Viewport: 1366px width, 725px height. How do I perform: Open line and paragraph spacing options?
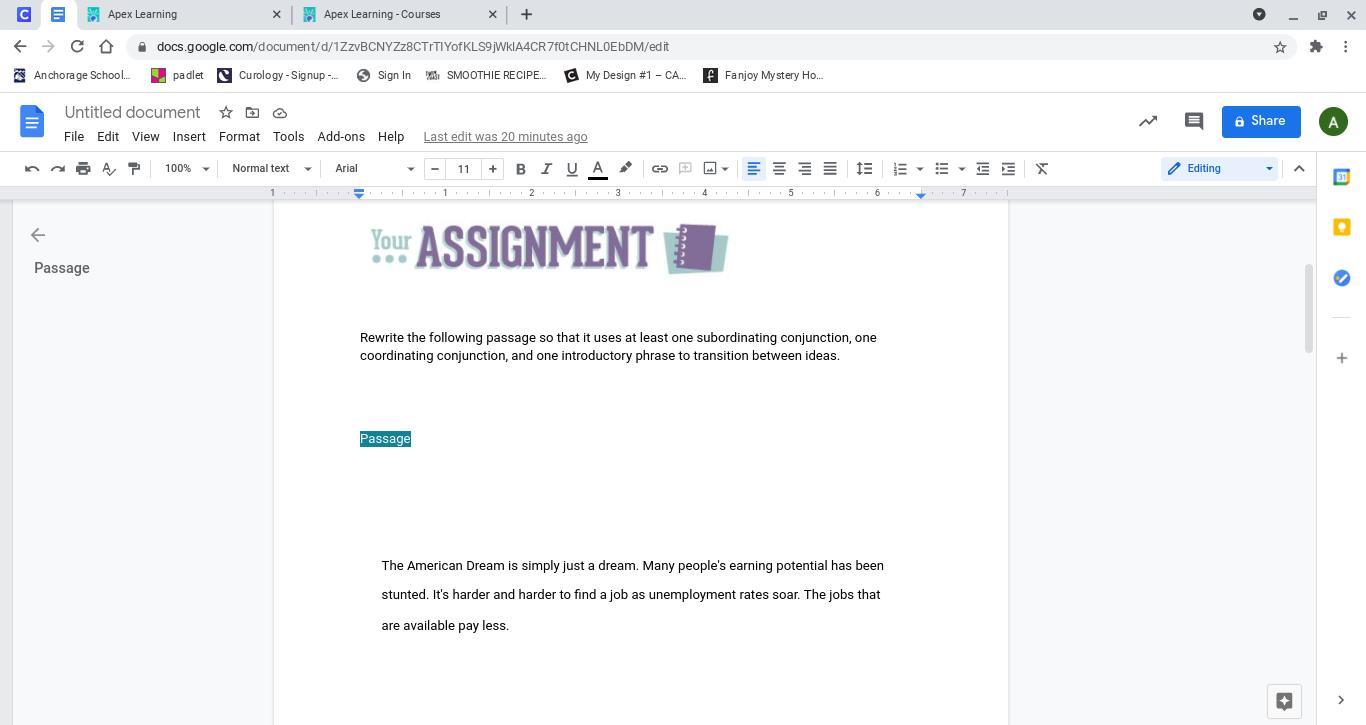point(864,169)
